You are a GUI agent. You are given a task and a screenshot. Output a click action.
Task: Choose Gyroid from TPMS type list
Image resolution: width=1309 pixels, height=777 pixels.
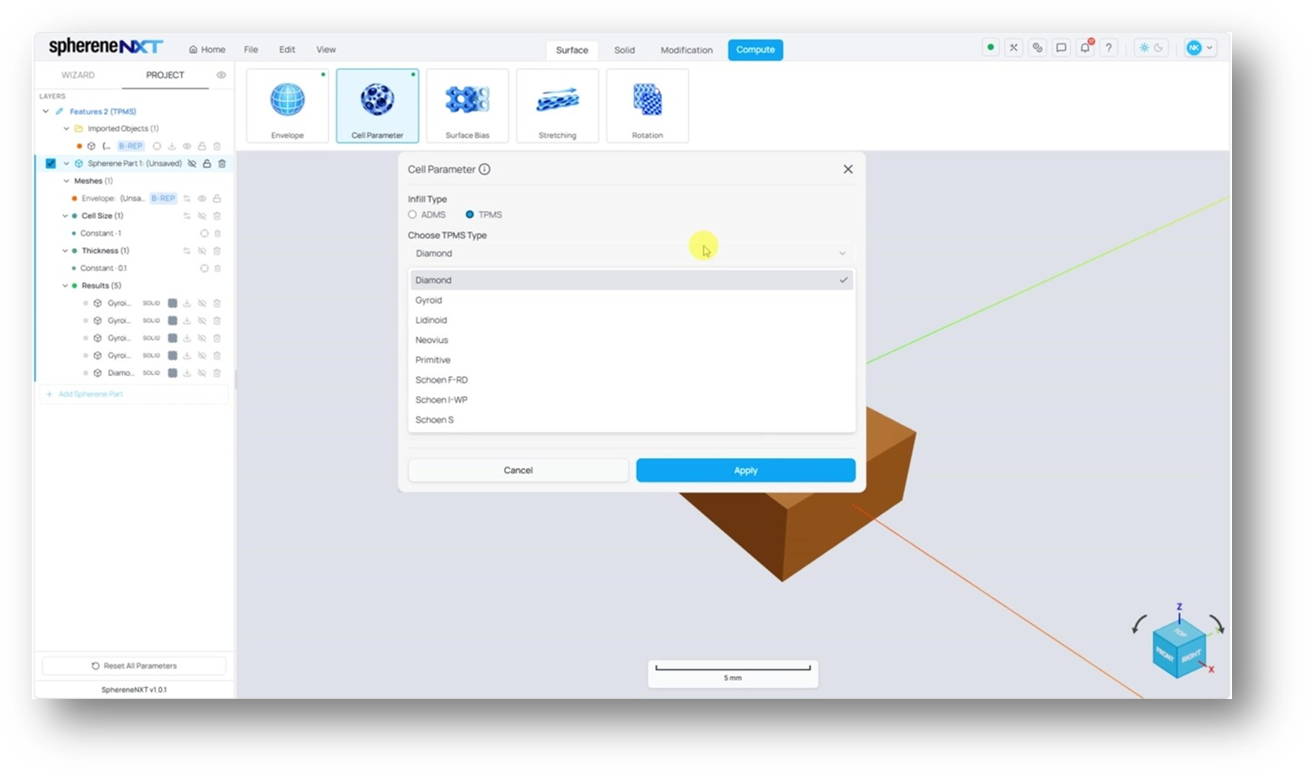click(632, 300)
